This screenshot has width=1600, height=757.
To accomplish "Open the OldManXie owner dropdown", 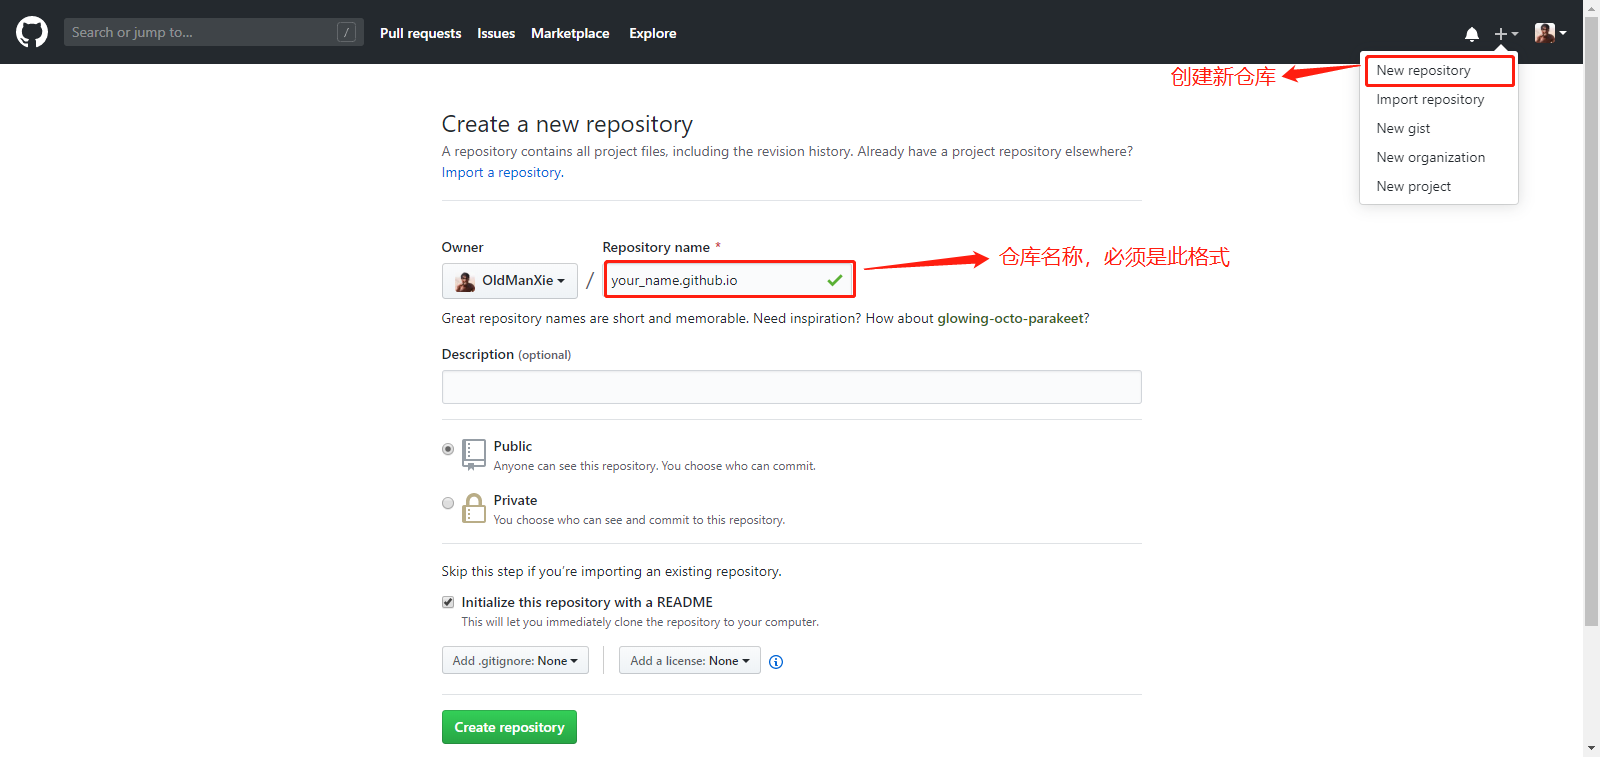I will 510,281.
